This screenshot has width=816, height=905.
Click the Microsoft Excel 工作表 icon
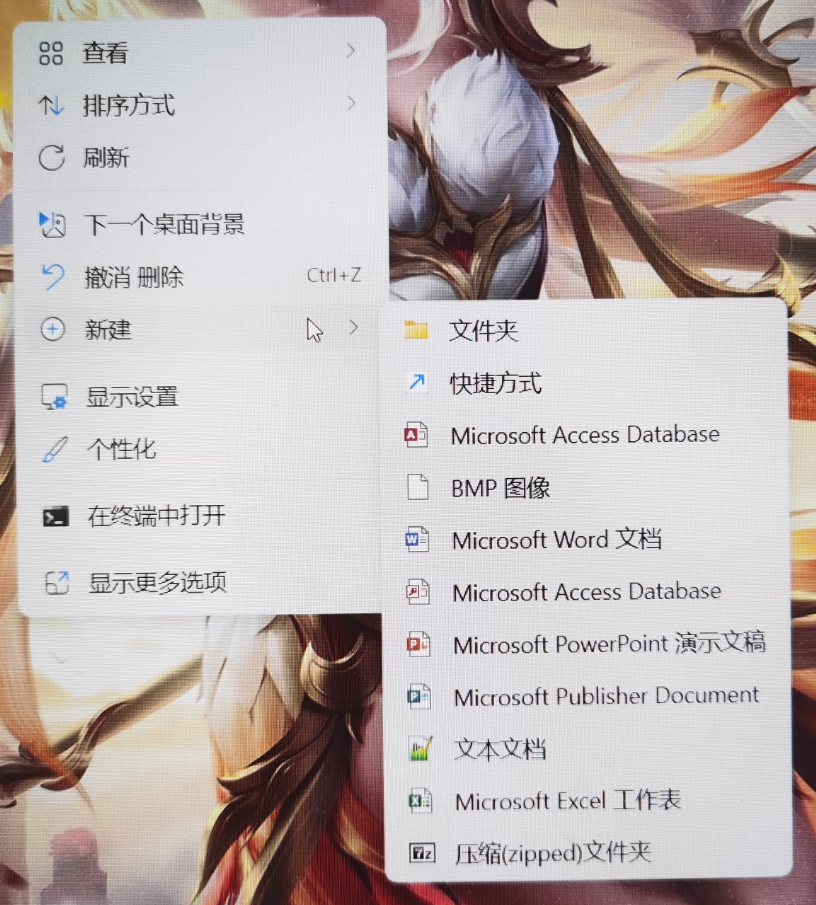point(420,801)
